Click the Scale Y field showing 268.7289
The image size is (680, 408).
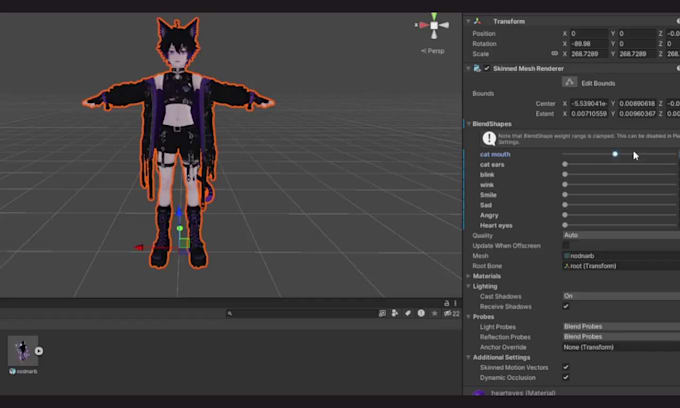[637, 54]
